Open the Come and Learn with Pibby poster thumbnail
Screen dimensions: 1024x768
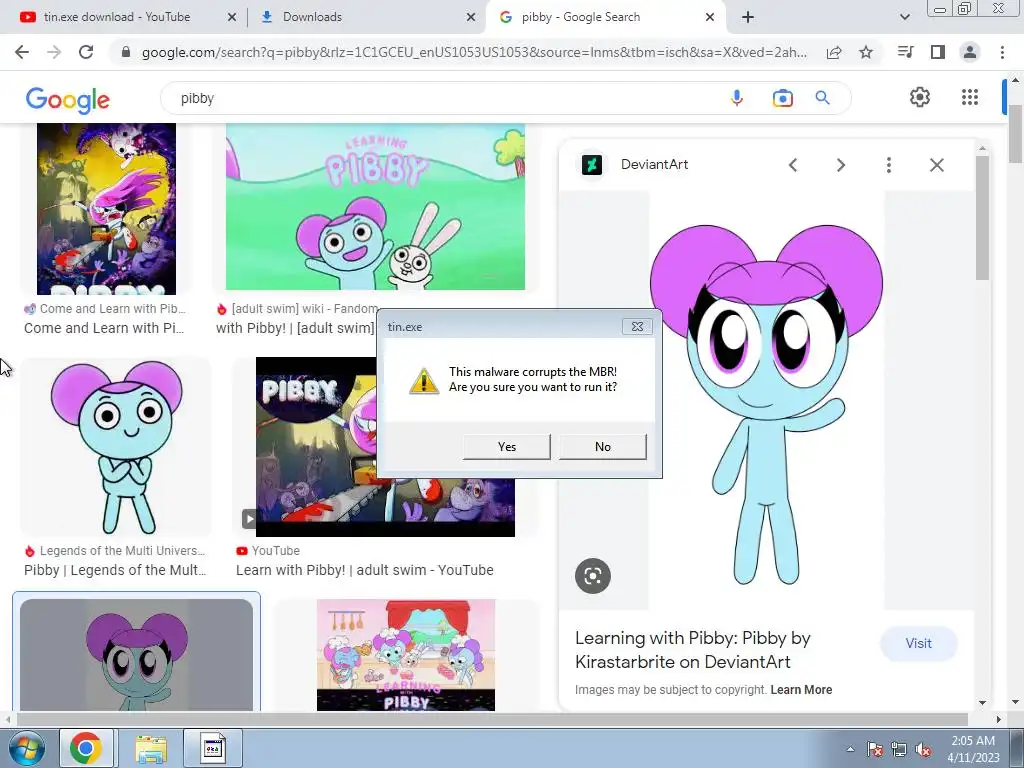106,209
